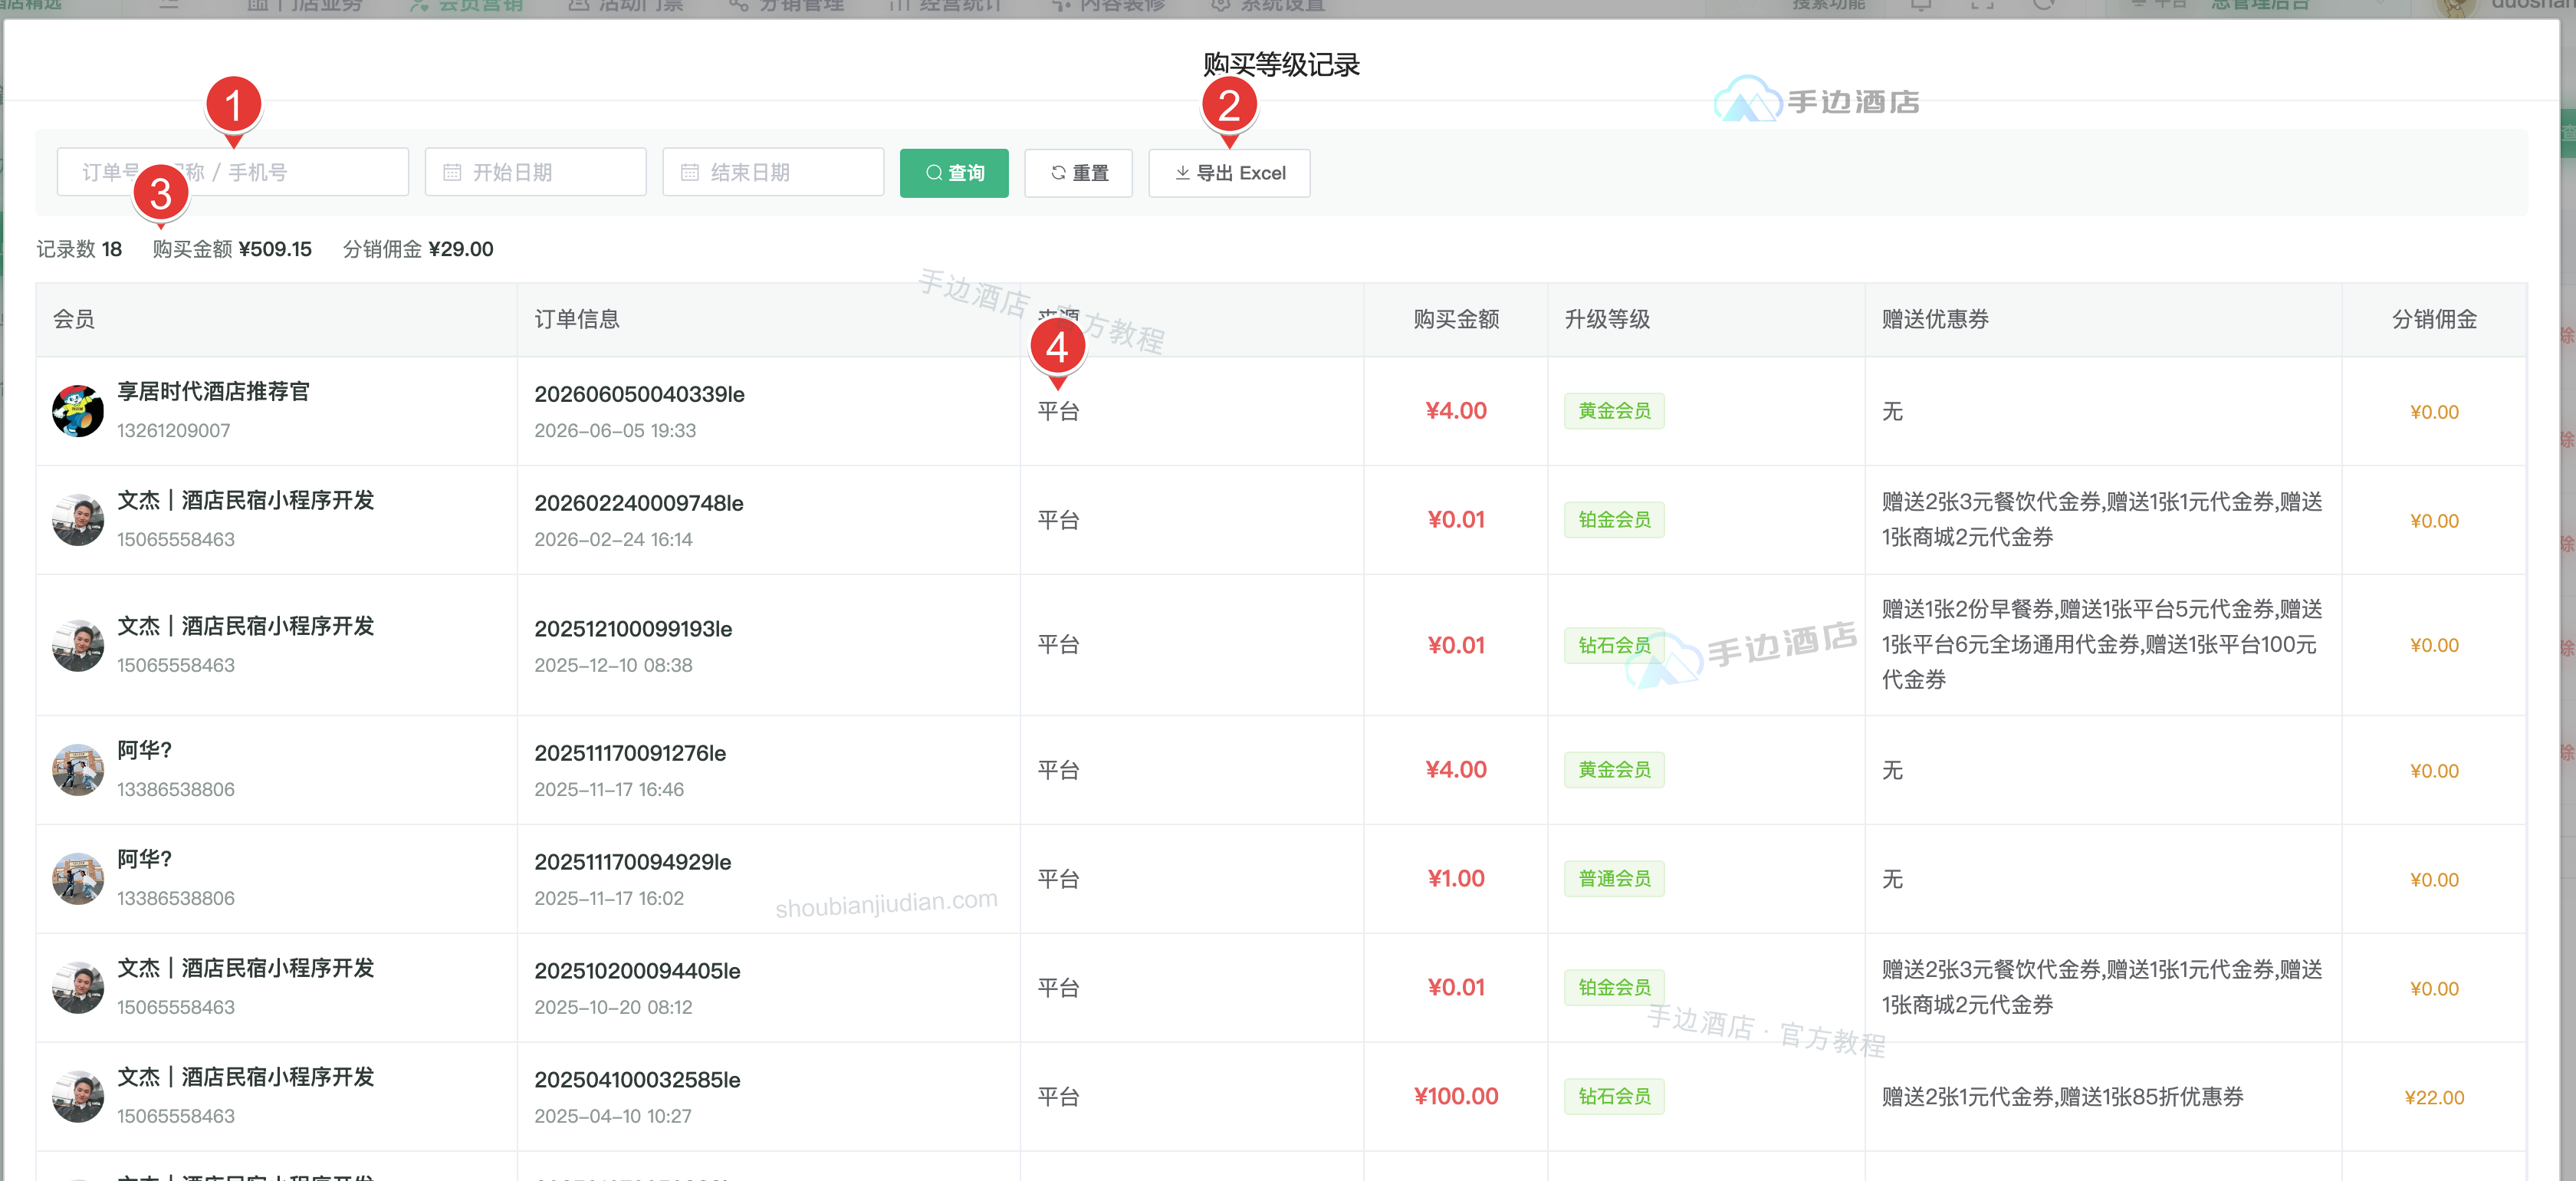2576x1181 pixels.
Task: Click the 分销佣金 column header
Action: (x=2434, y=320)
